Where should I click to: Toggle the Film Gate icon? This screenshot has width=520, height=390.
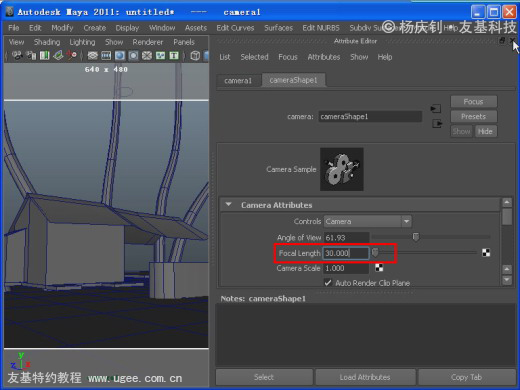coord(106,56)
